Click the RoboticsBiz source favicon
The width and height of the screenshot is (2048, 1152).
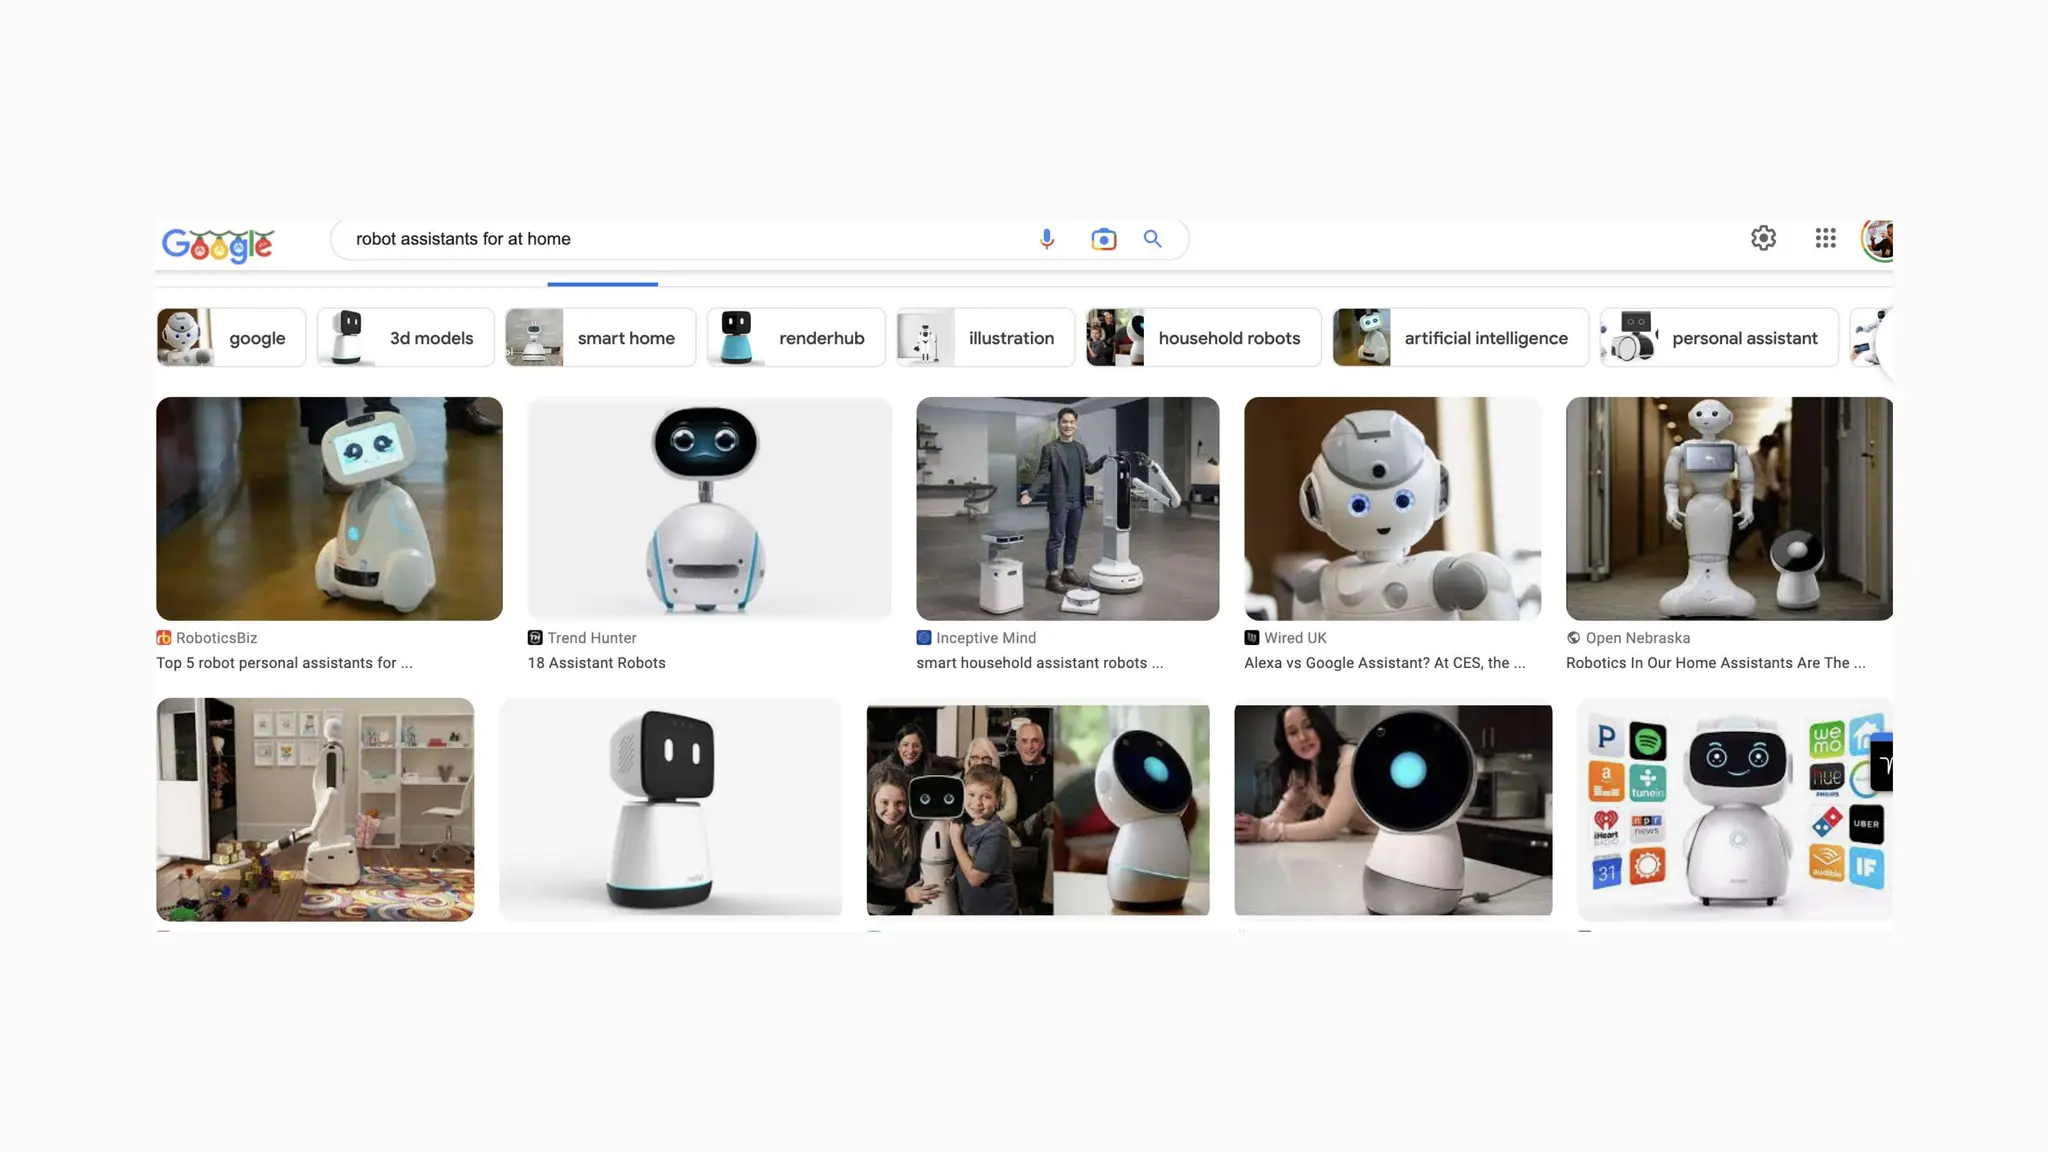tap(164, 638)
